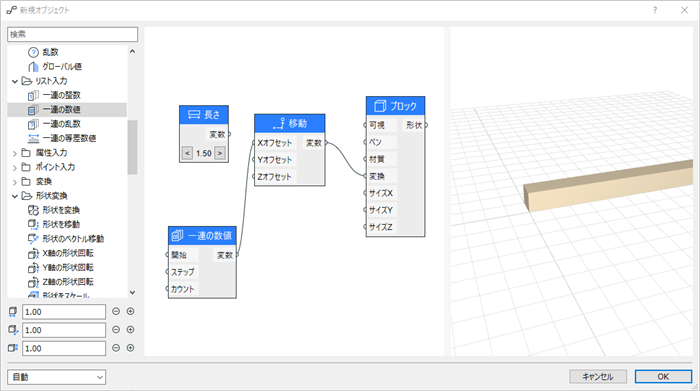The width and height of the screenshot is (700, 391).
Task: Collapse the リスト入力 folder
Action: [x=15, y=81]
